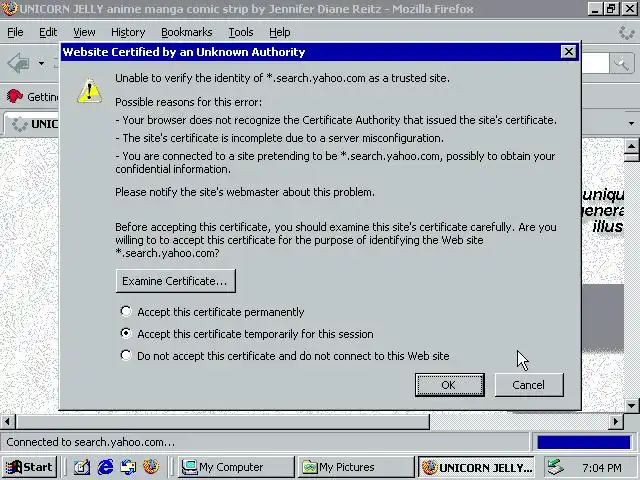The width and height of the screenshot is (640, 480).
Task: Click status text Connected to search.yahoo.com
Action: (x=91, y=442)
